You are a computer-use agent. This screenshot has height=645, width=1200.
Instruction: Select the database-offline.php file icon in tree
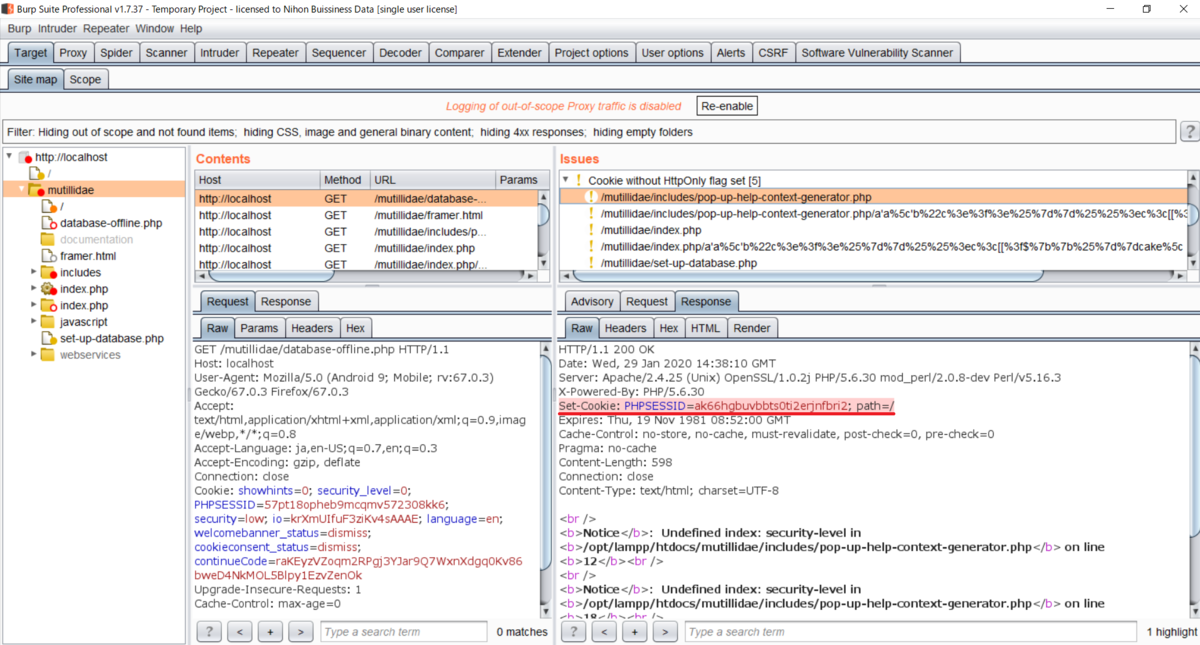[x=48, y=223]
